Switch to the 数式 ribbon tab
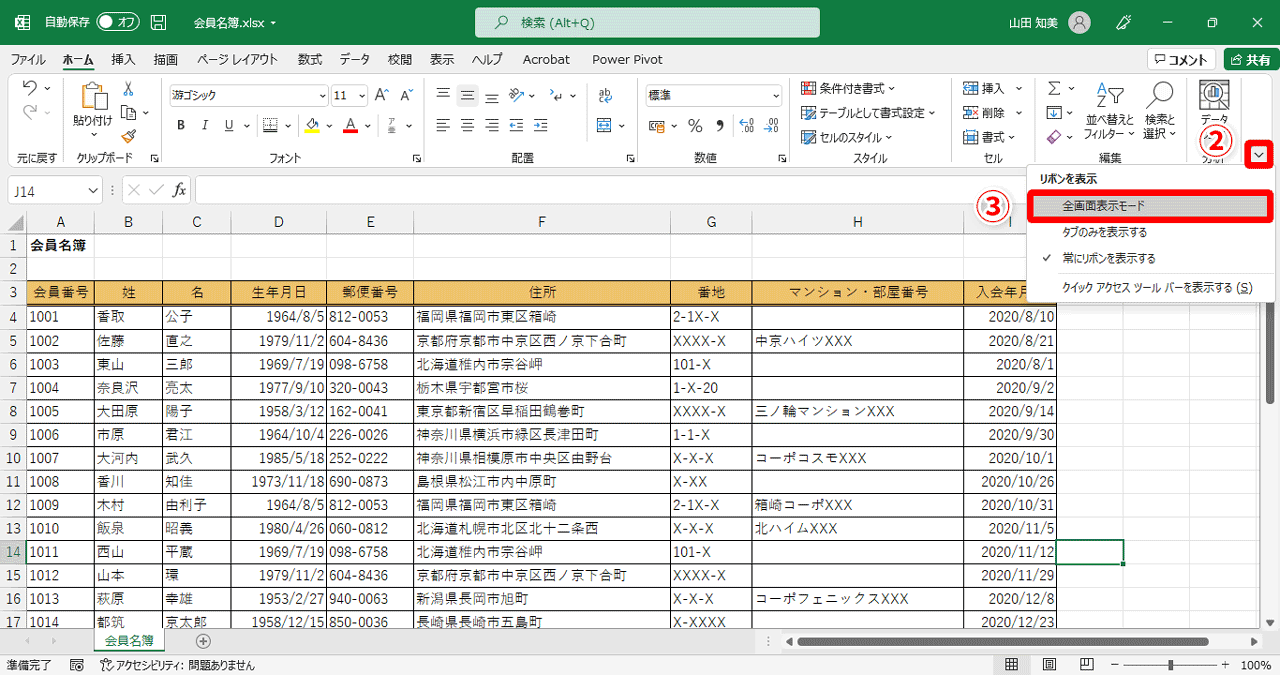The width and height of the screenshot is (1280, 675). (309, 59)
